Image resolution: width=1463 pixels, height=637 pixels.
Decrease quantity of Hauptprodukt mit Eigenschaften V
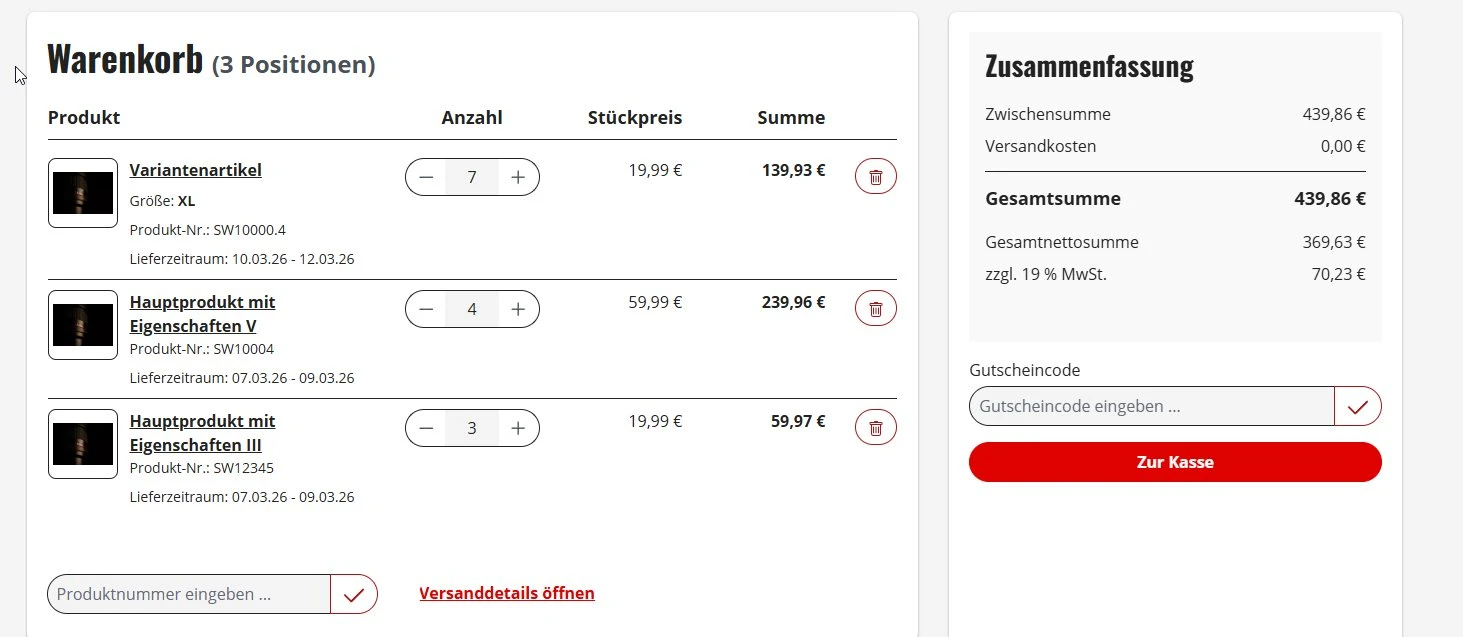425,309
